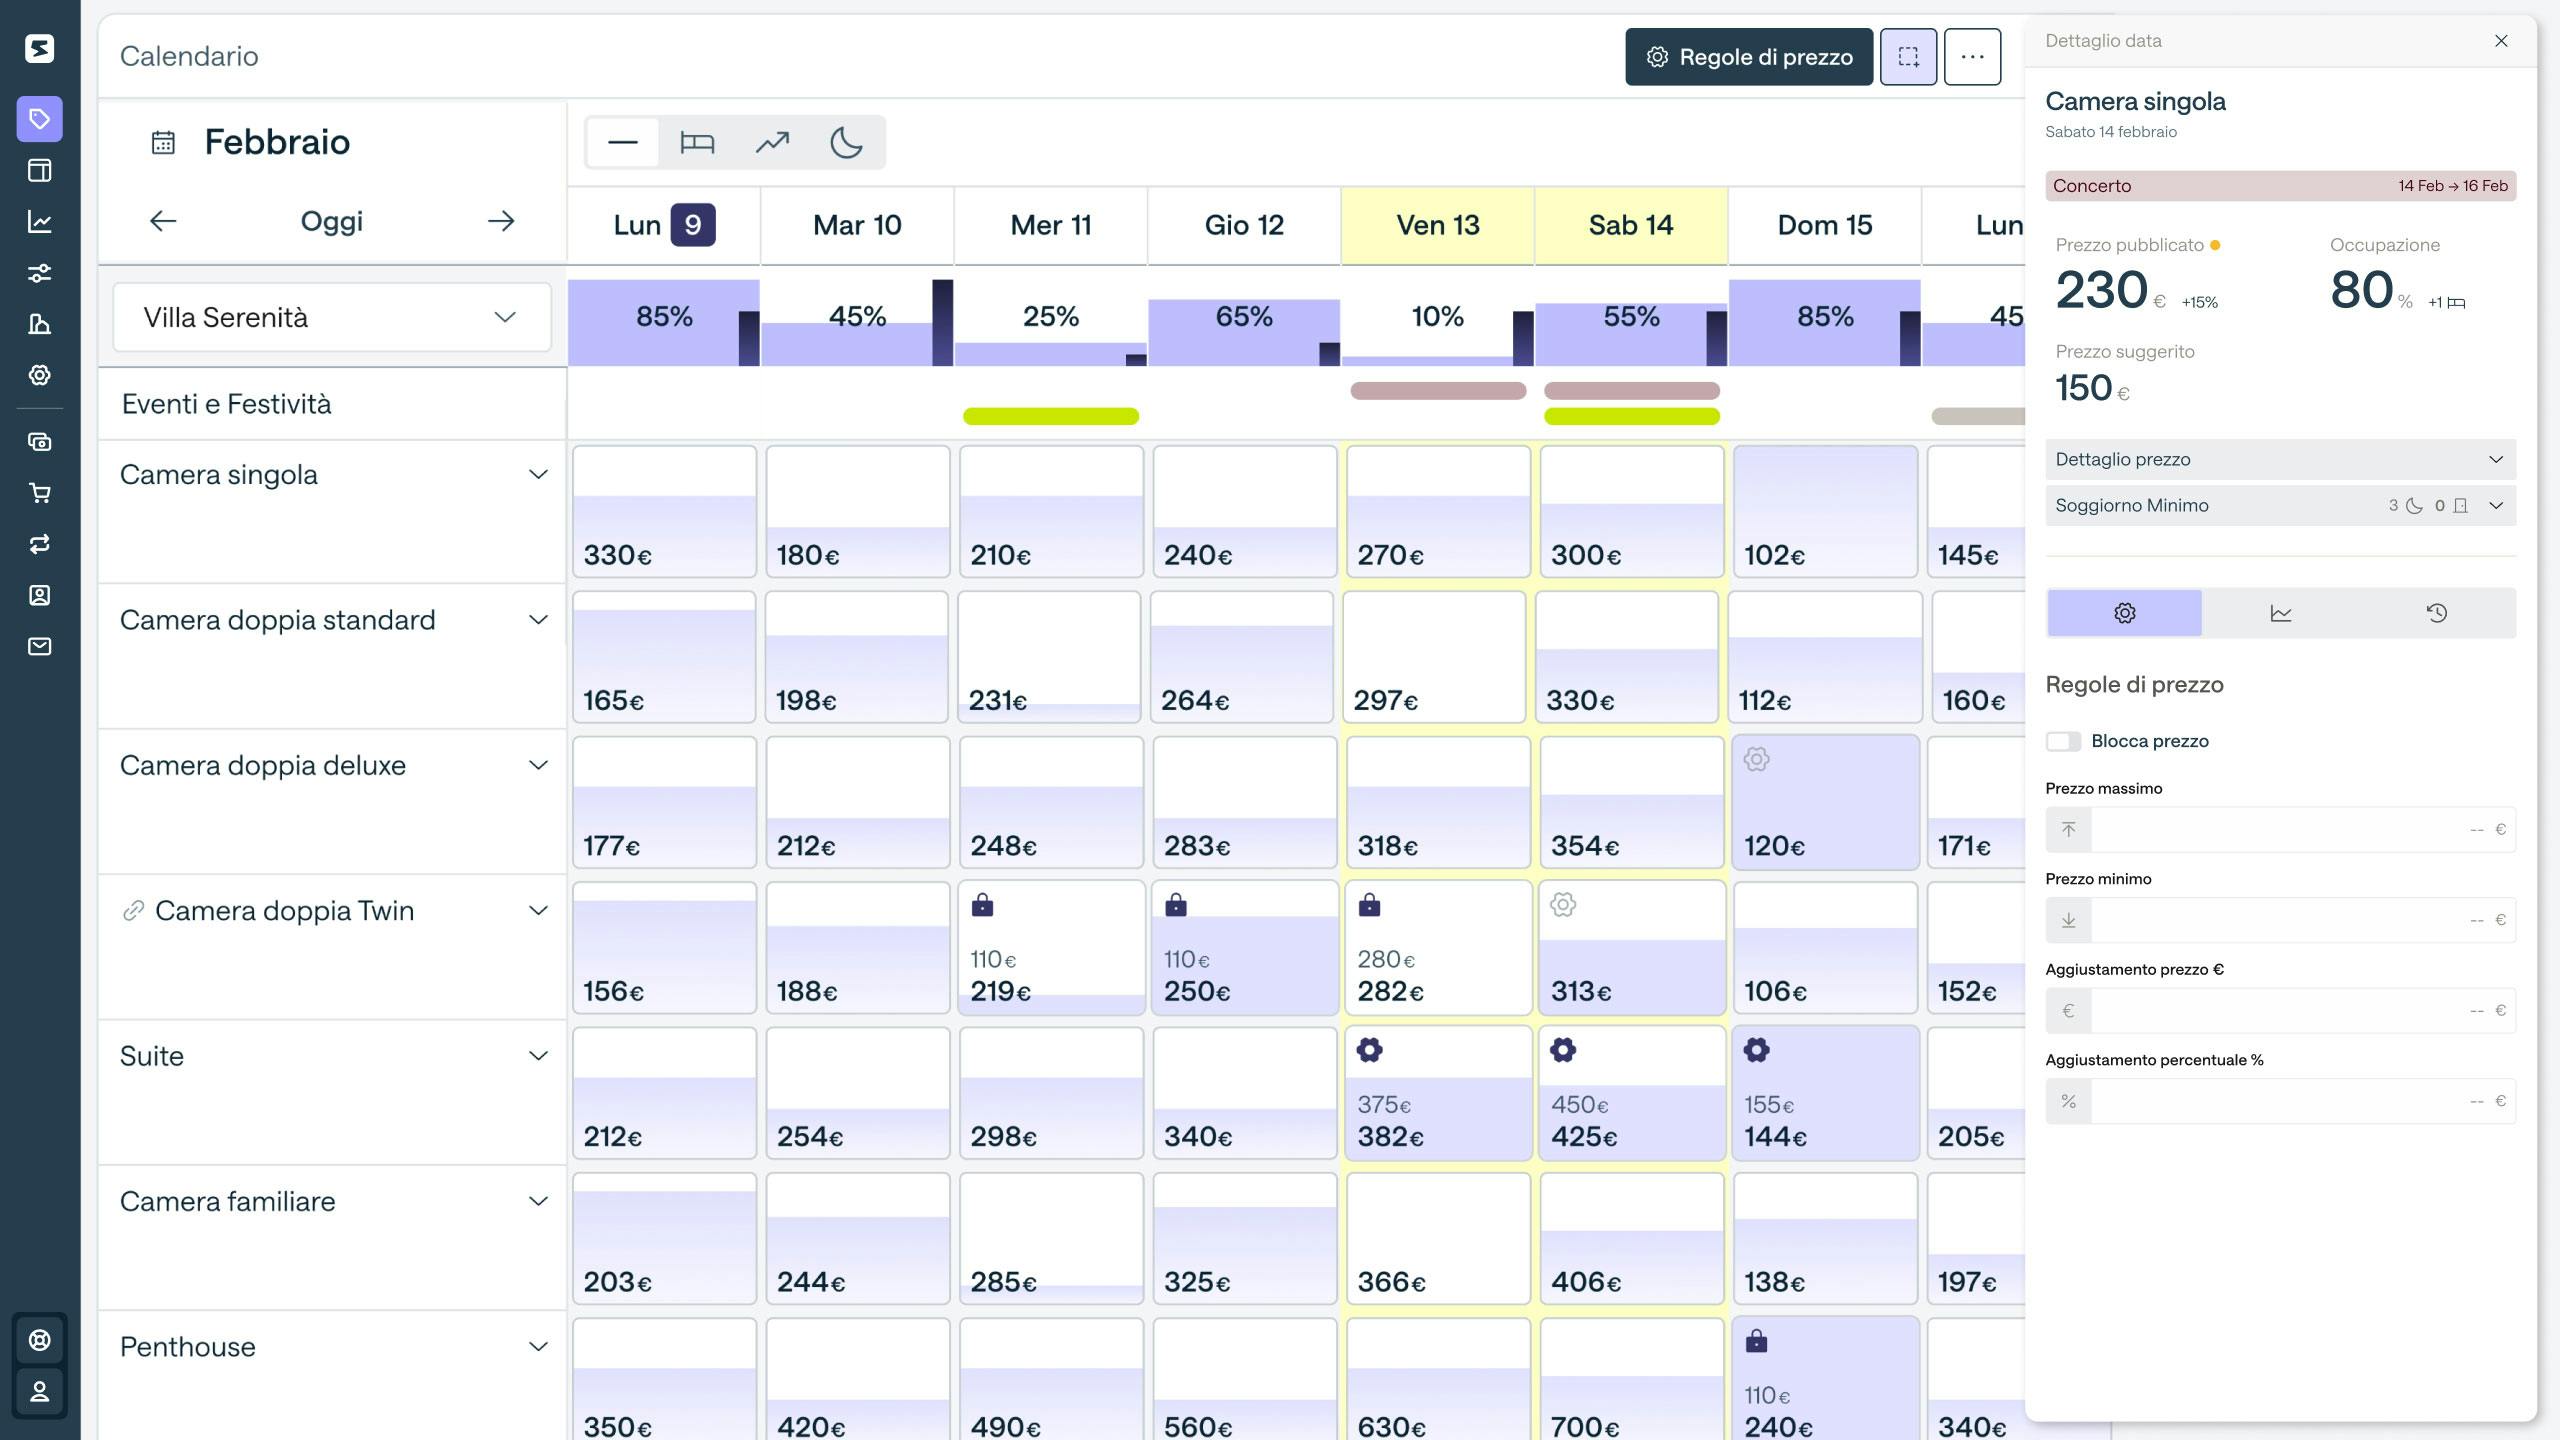This screenshot has height=1440, width=2560.
Task: Click lock icon in Penthouse Dom 15 cell
Action: [1756, 1341]
